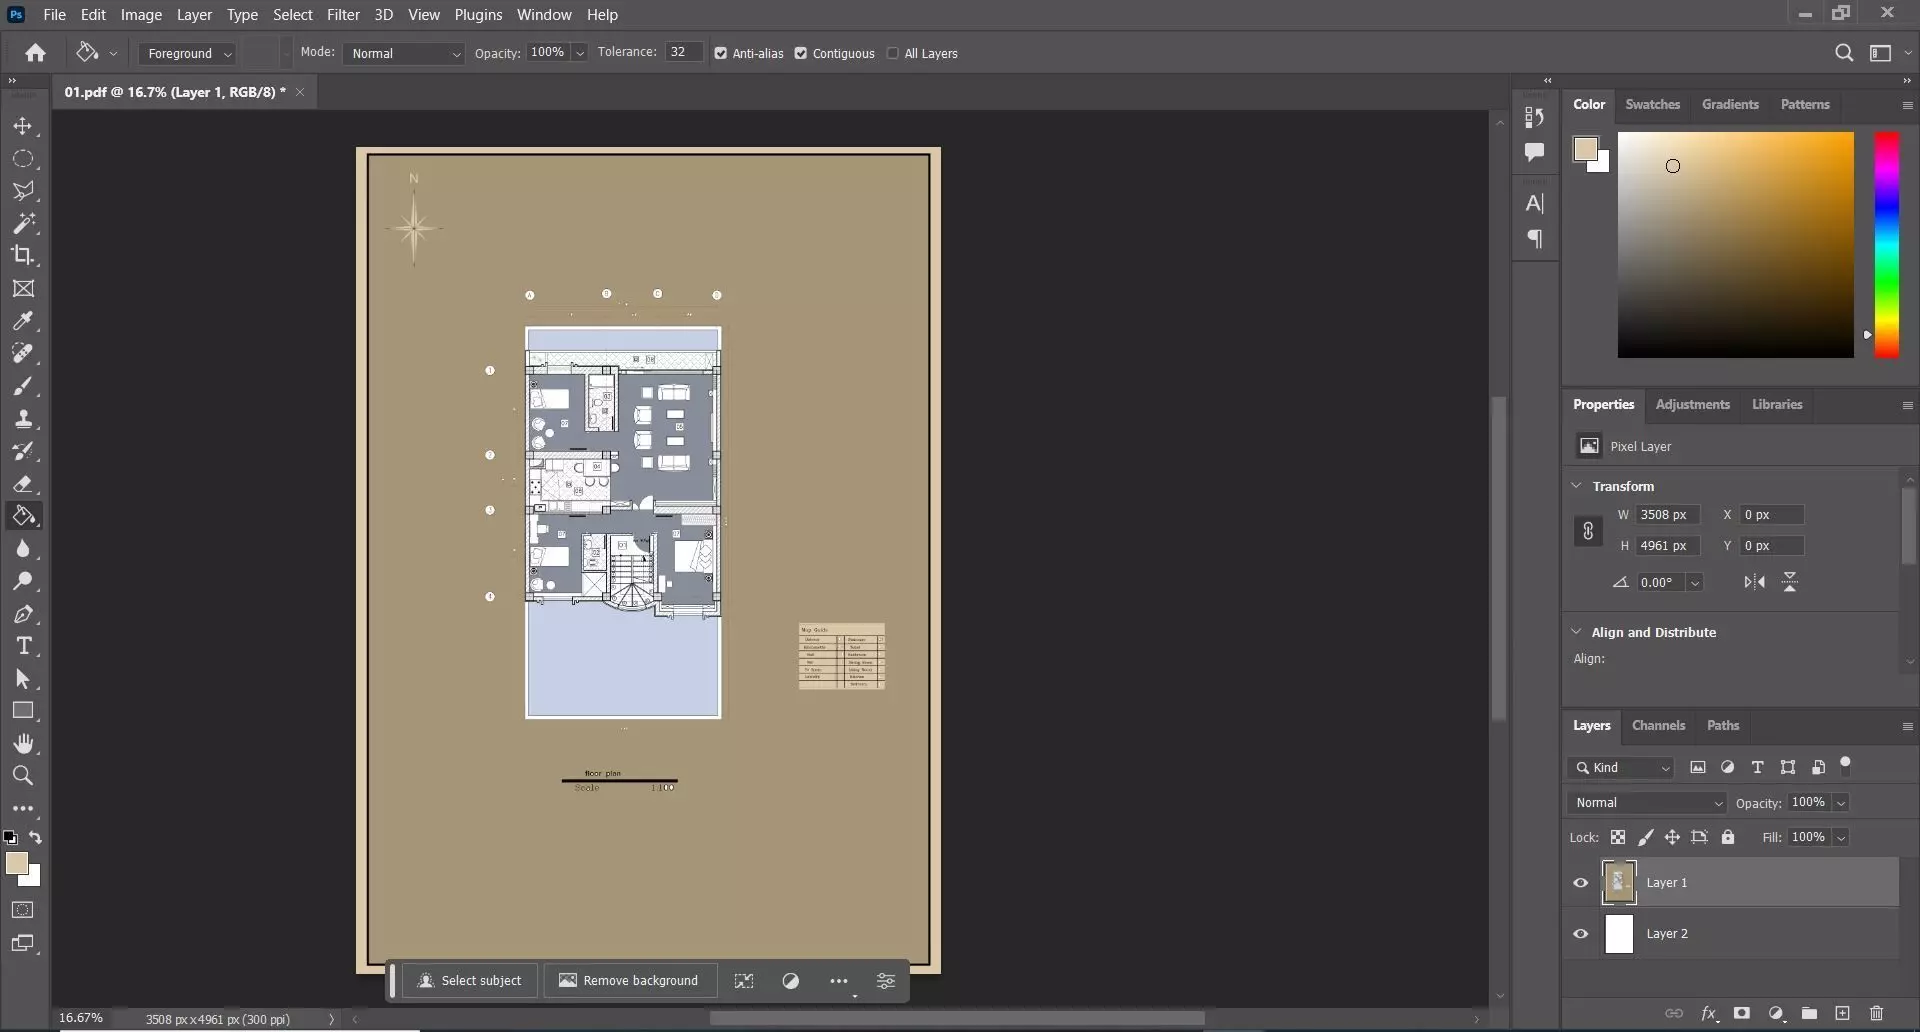The image size is (1920, 1032).
Task: Select the Layer 1 thumbnail
Action: coord(1619,883)
